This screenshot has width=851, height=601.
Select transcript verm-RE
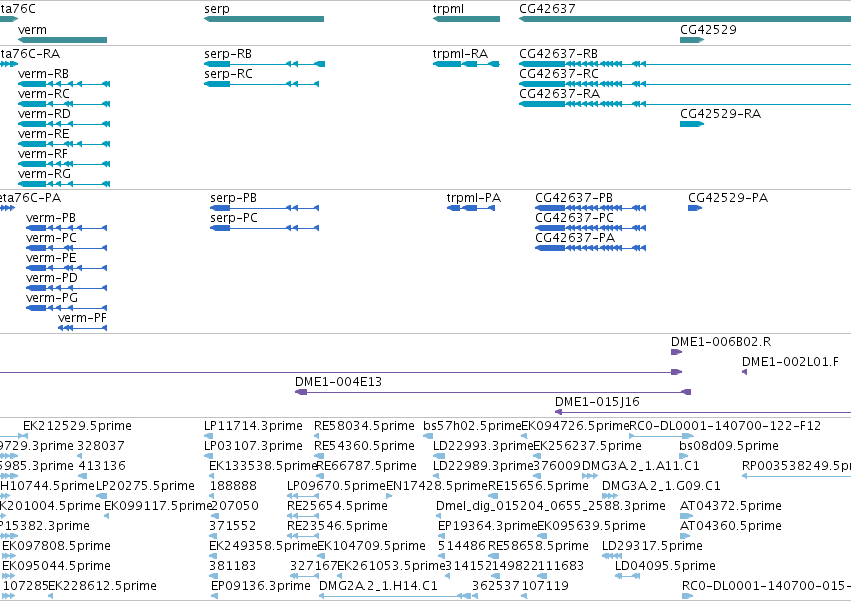pos(43,134)
